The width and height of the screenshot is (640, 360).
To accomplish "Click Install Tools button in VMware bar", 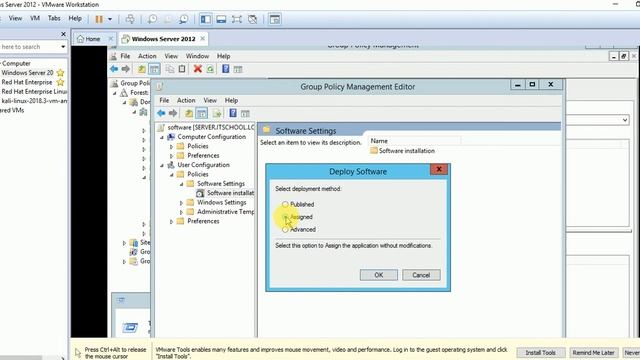I will (x=540, y=352).
